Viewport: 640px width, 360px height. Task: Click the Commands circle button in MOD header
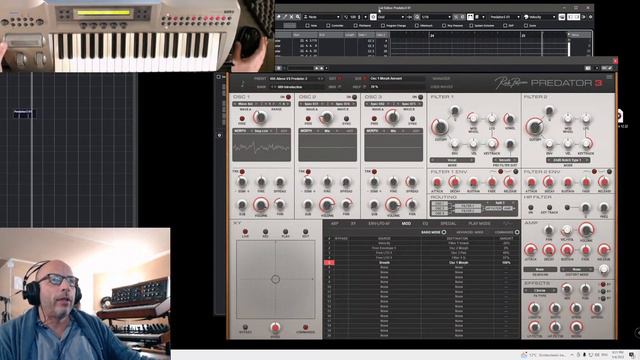pos(517,232)
